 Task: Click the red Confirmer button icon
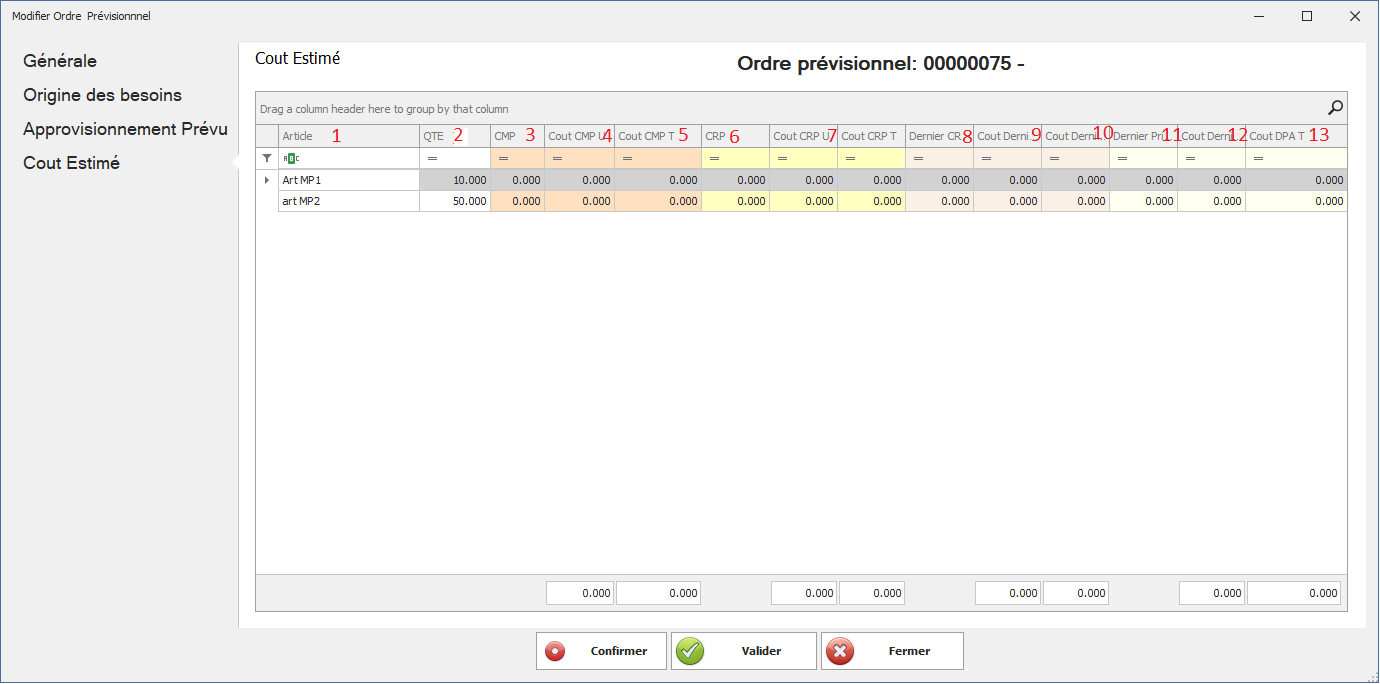pyautogui.click(x=555, y=651)
